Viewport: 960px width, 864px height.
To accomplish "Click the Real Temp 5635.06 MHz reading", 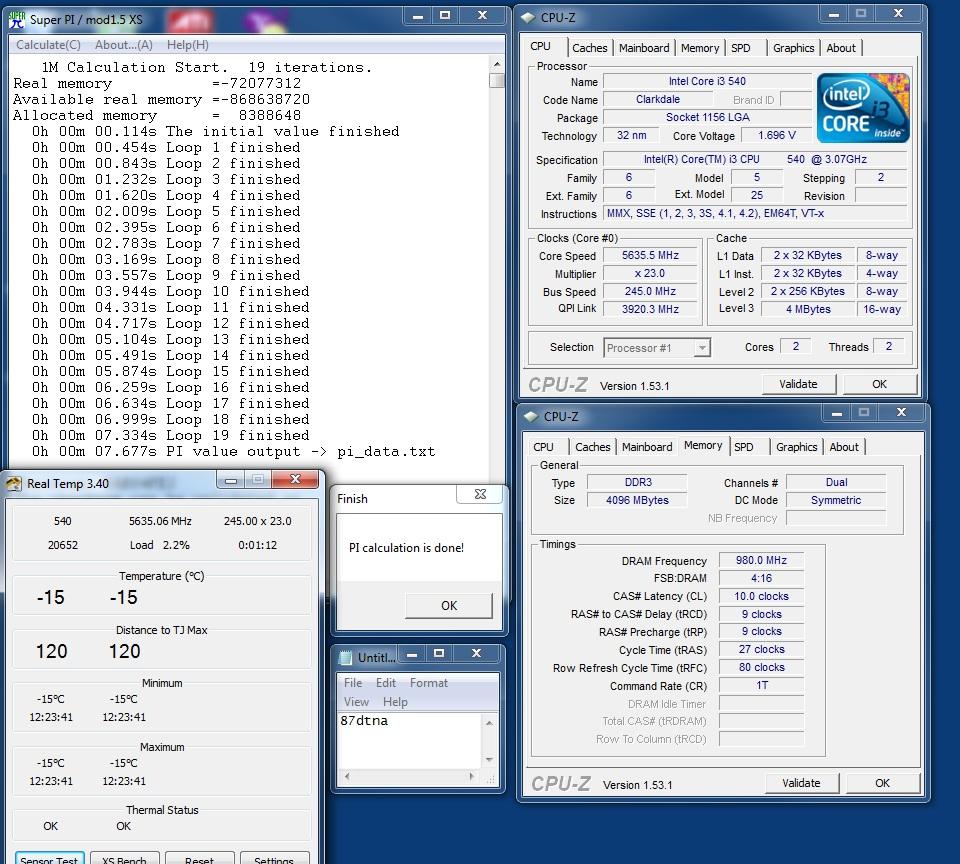I will pos(160,521).
